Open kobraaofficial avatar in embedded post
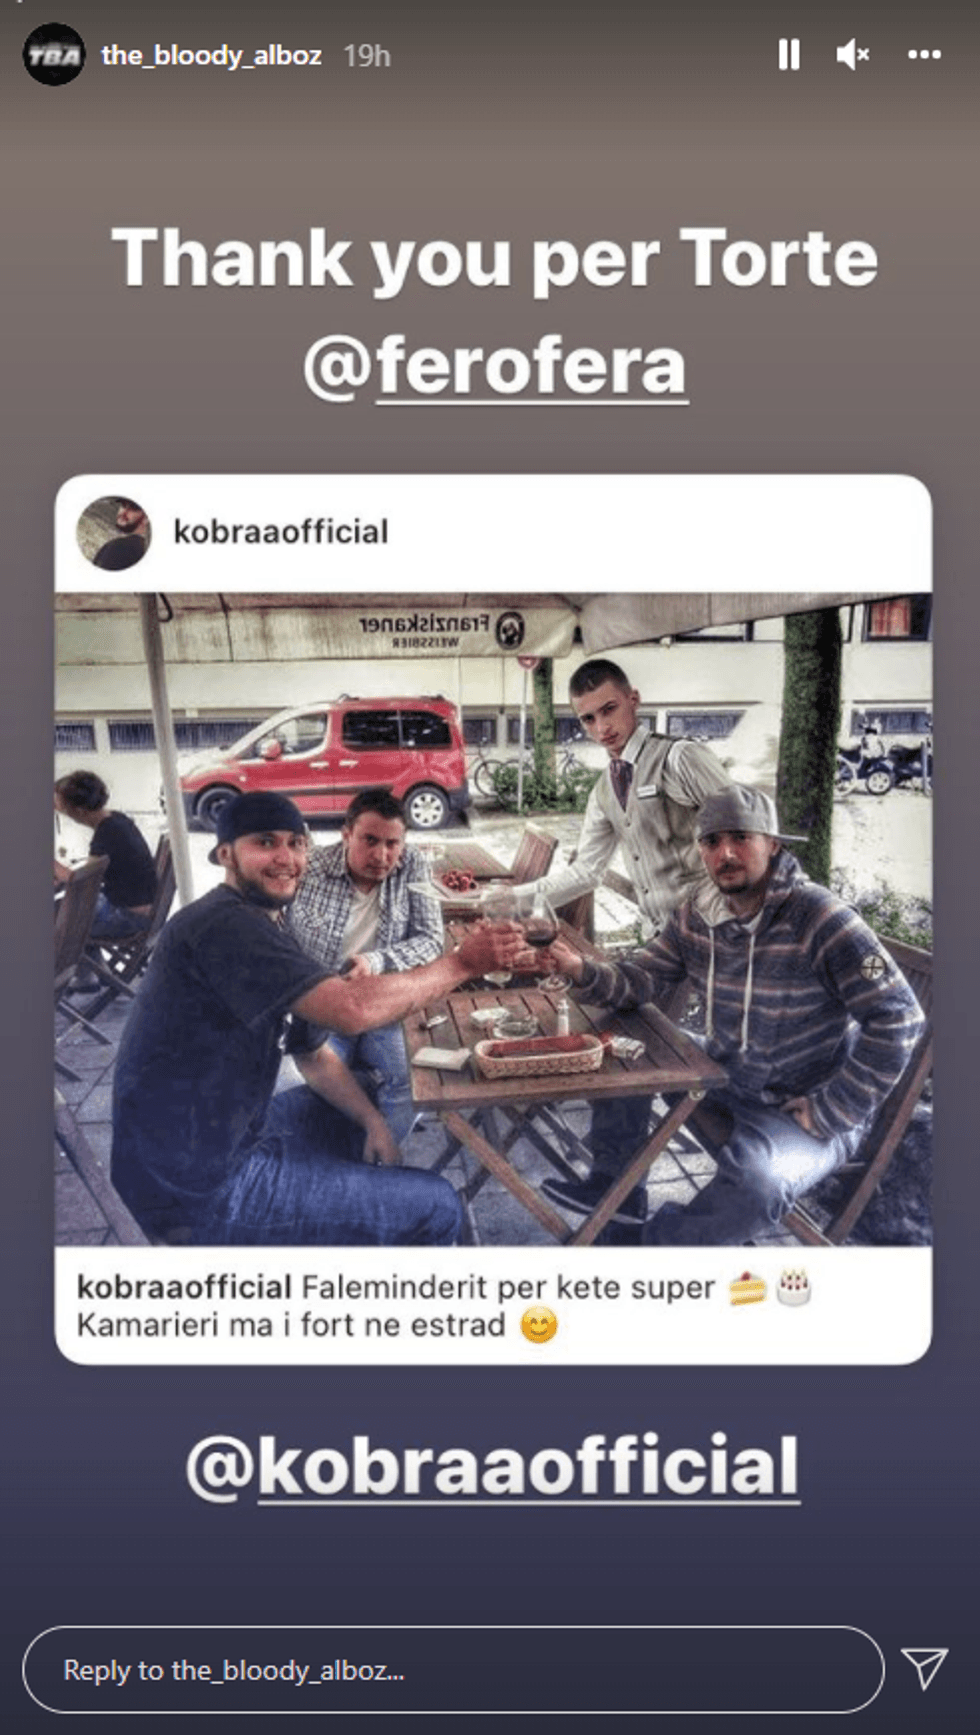The width and height of the screenshot is (980, 1735). coord(114,533)
